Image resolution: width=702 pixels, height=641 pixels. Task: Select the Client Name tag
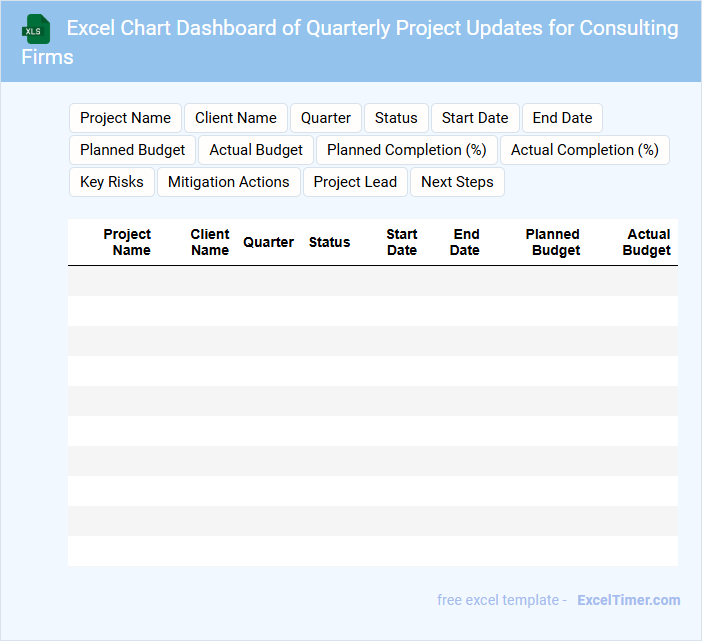coord(236,118)
